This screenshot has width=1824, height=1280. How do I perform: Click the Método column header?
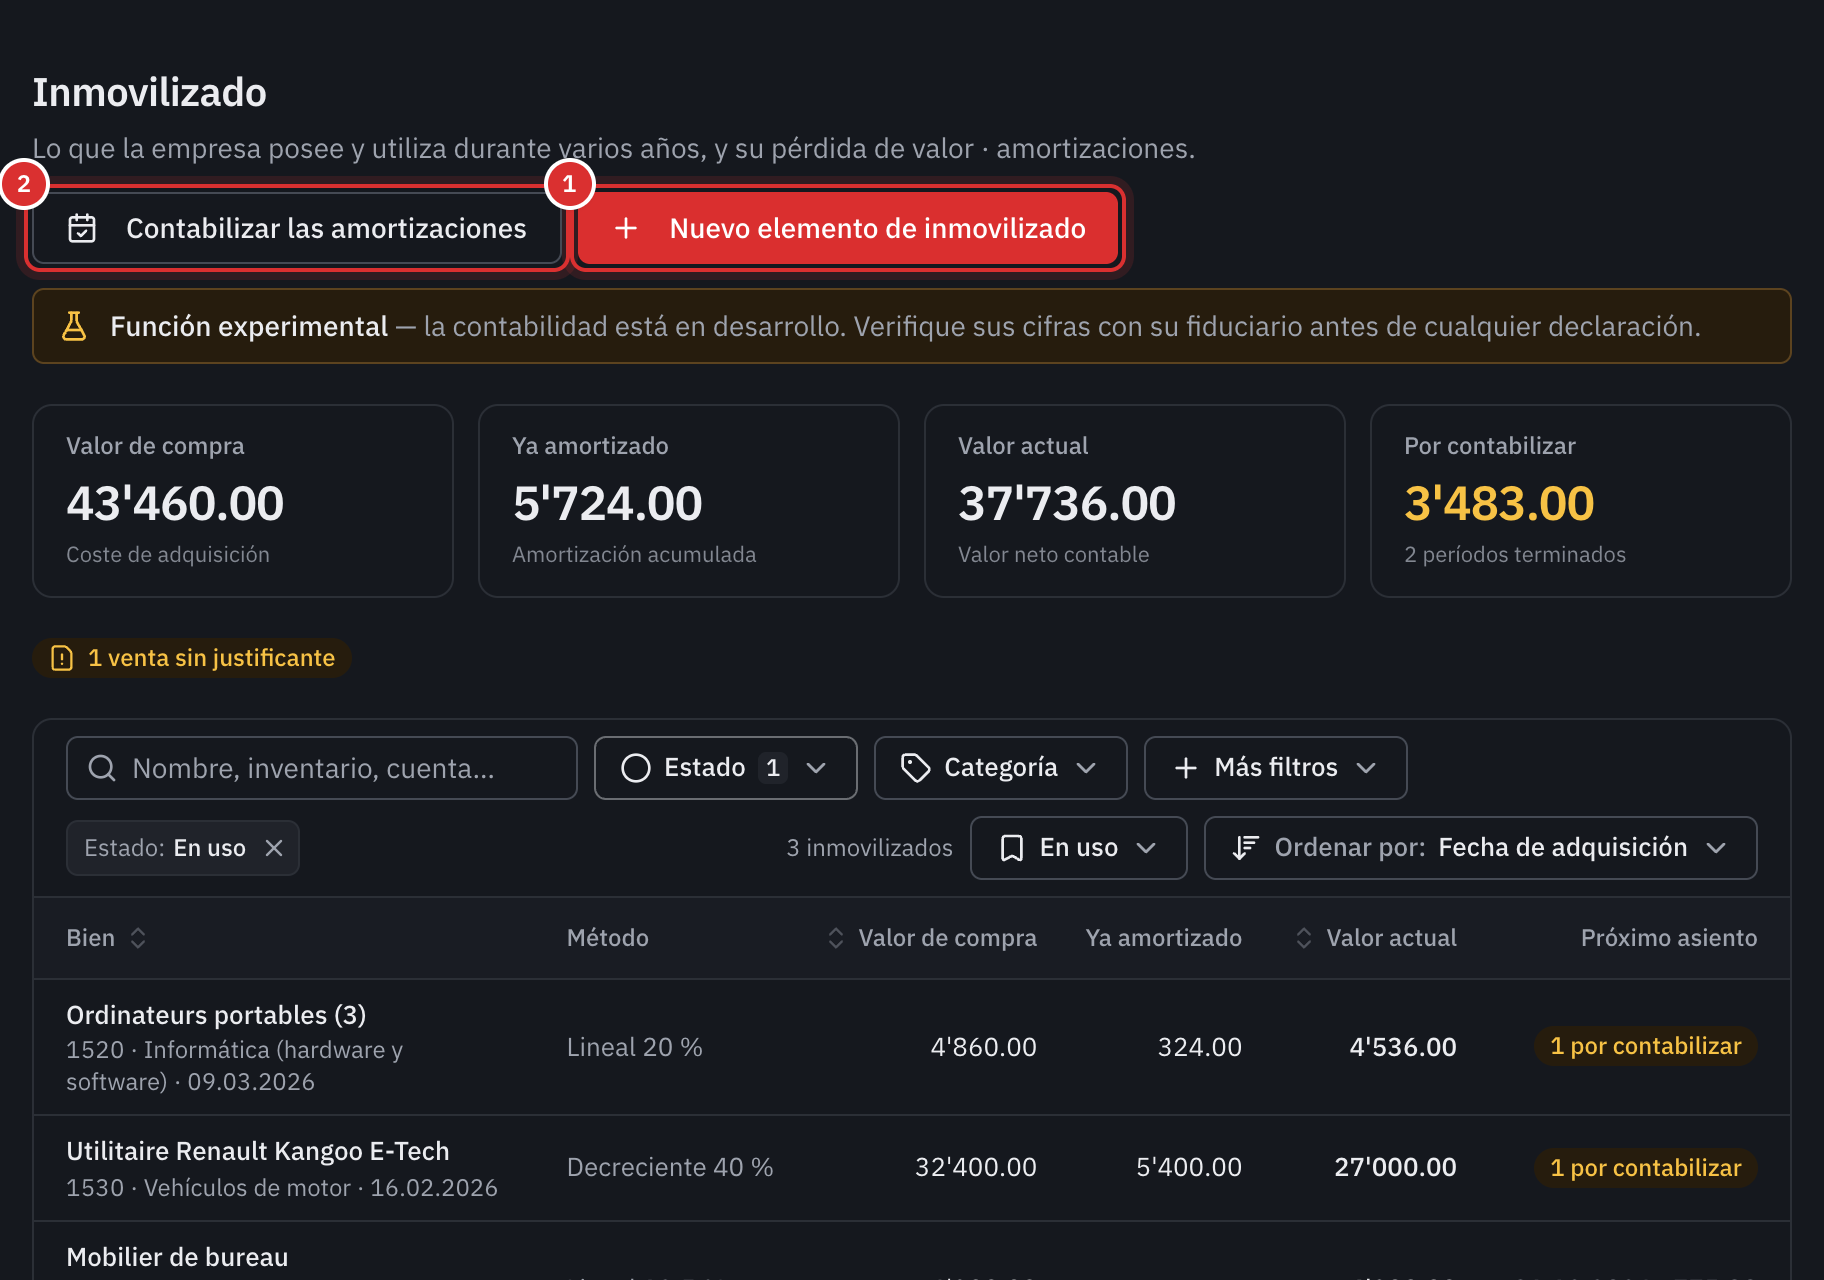coord(608,938)
